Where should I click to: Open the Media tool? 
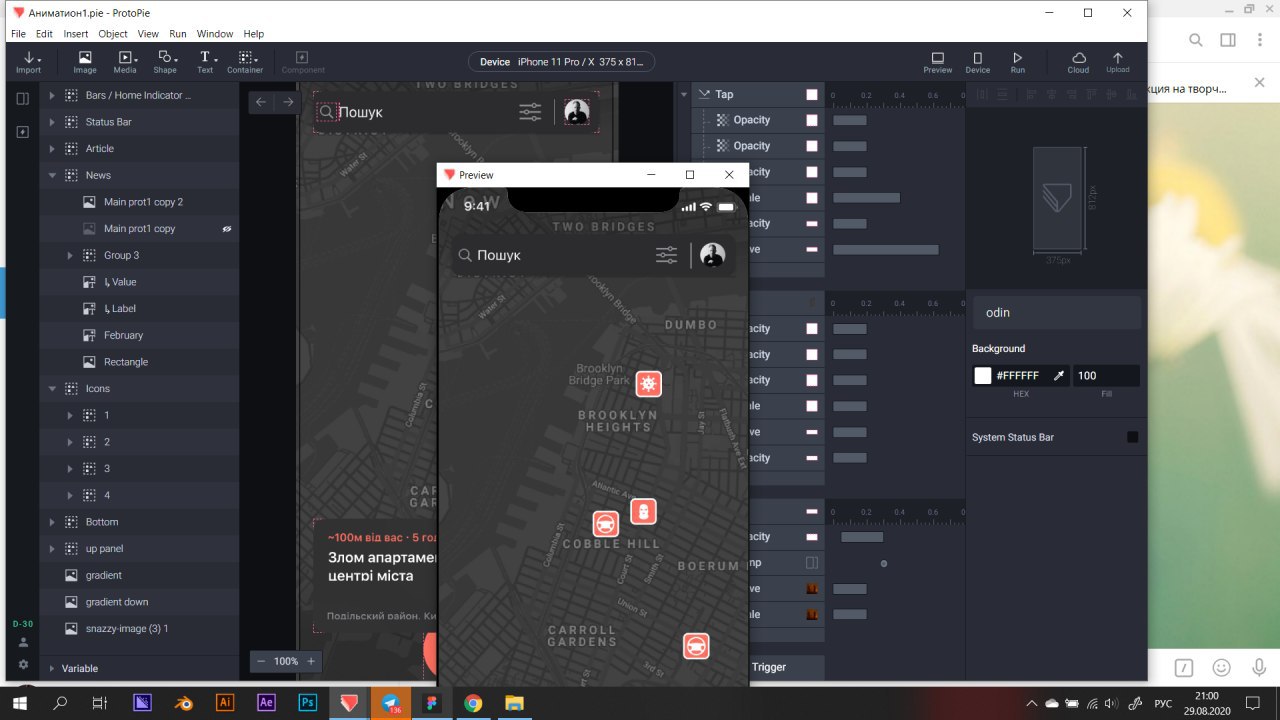click(x=125, y=62)
